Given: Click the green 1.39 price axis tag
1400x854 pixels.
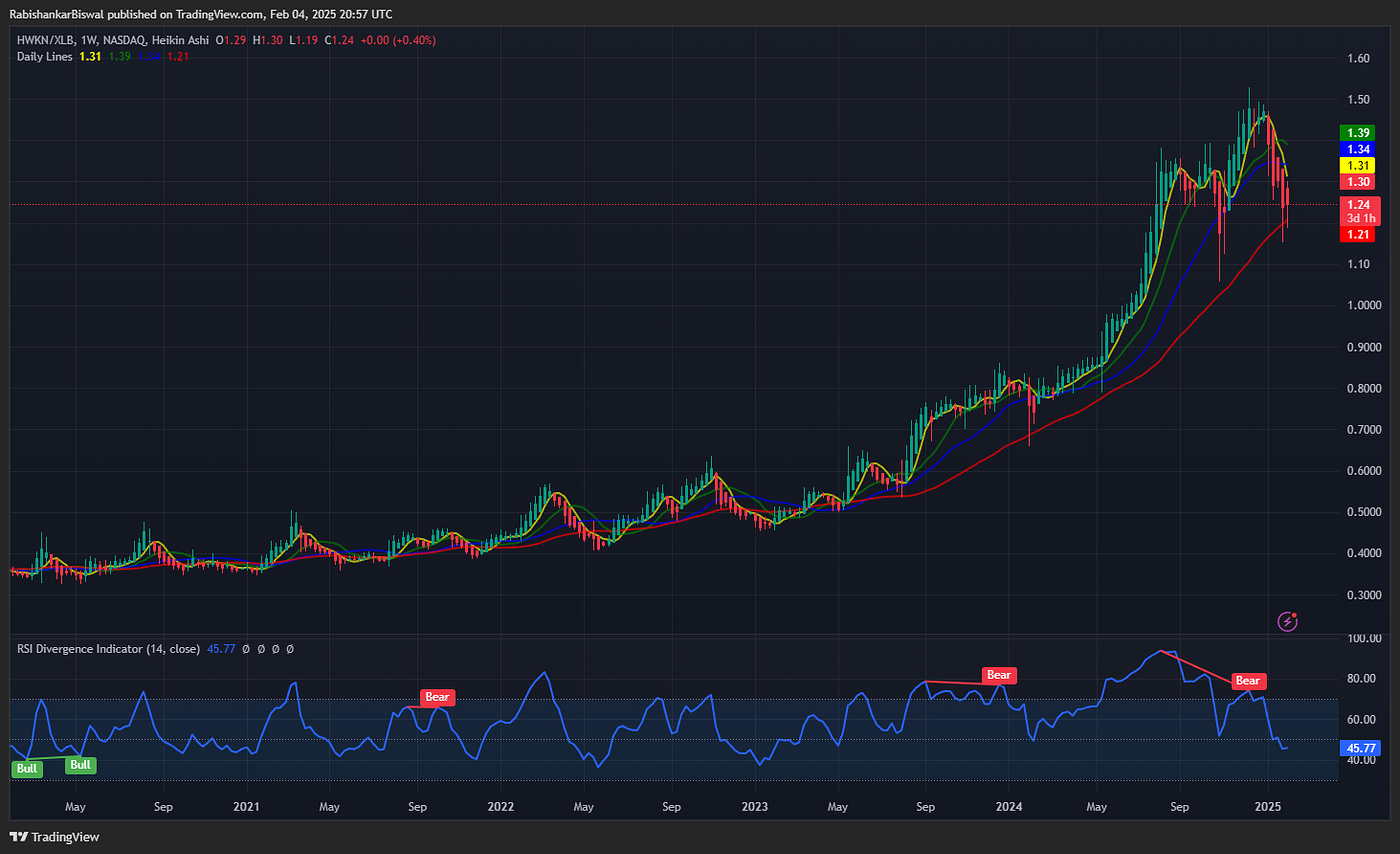Looking at the screenshot, I should (x=1357, y=133).
